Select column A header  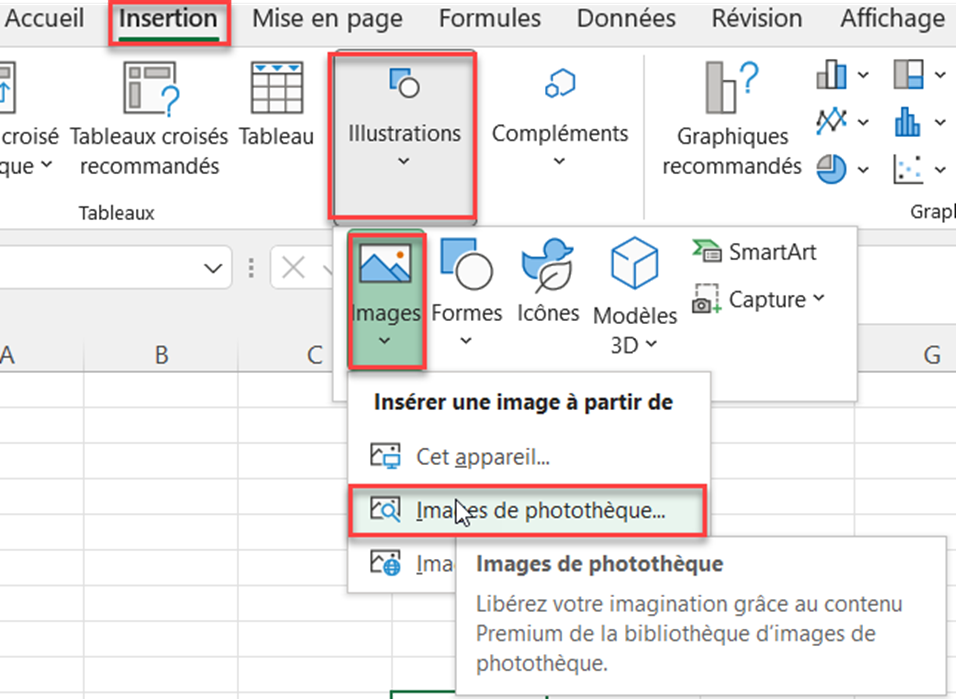coord(40,354)
